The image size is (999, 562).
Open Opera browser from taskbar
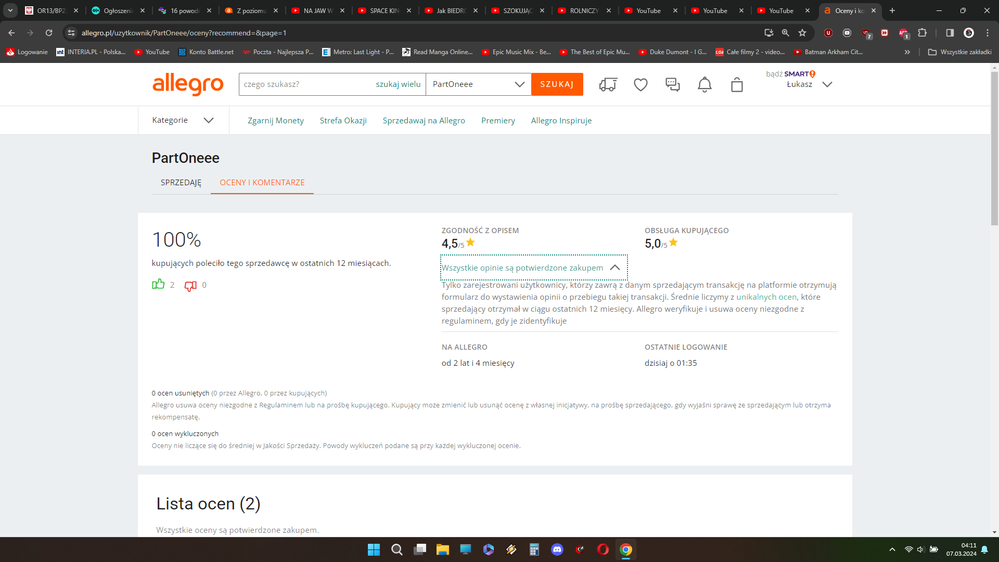click(x=603, y=549)
